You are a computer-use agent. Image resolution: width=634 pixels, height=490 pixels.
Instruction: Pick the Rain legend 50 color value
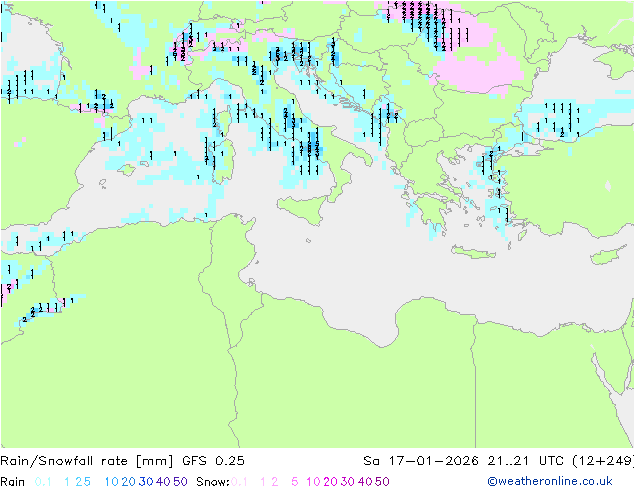point(180,482)
